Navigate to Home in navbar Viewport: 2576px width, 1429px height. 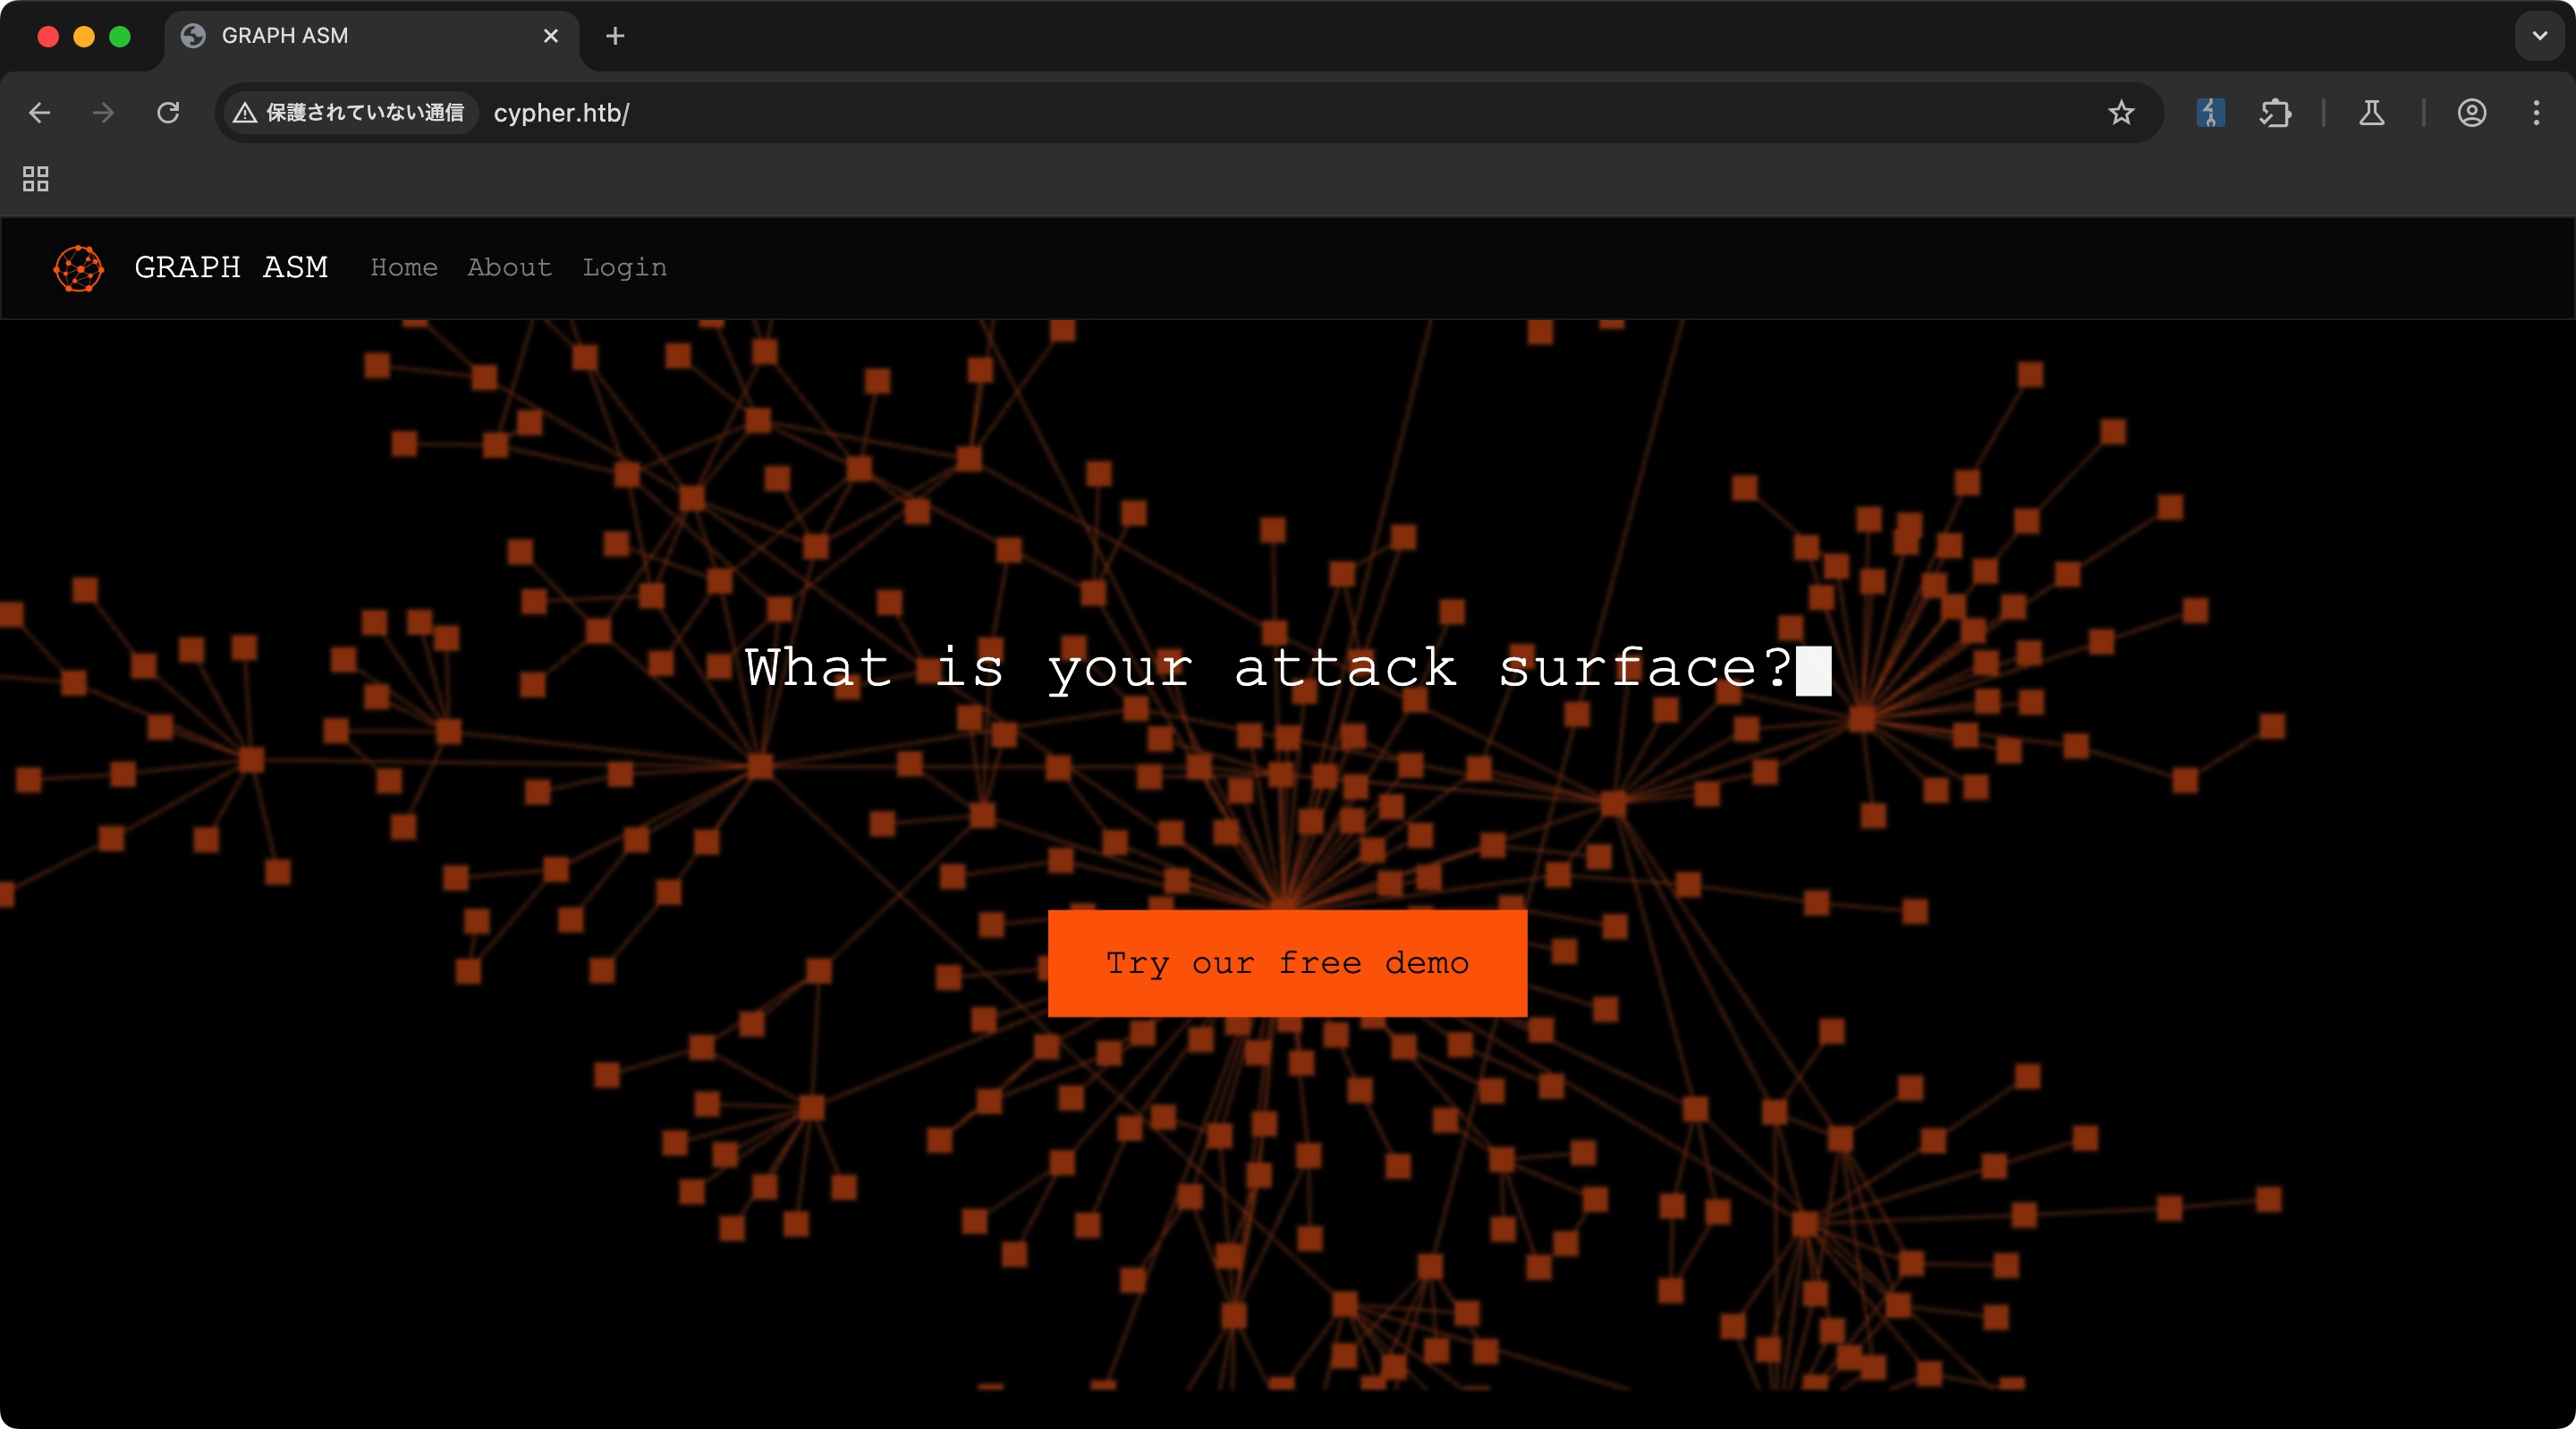coord(404,268)
